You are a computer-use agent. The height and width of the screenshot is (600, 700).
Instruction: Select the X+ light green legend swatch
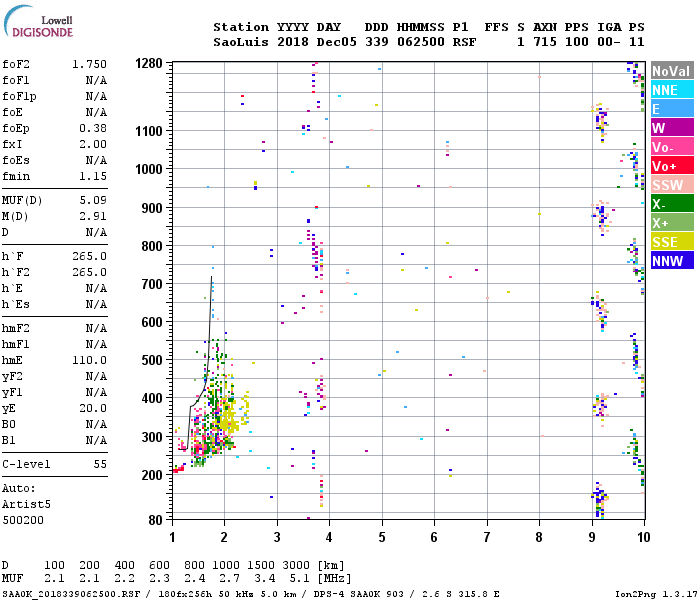click(672, 223)
